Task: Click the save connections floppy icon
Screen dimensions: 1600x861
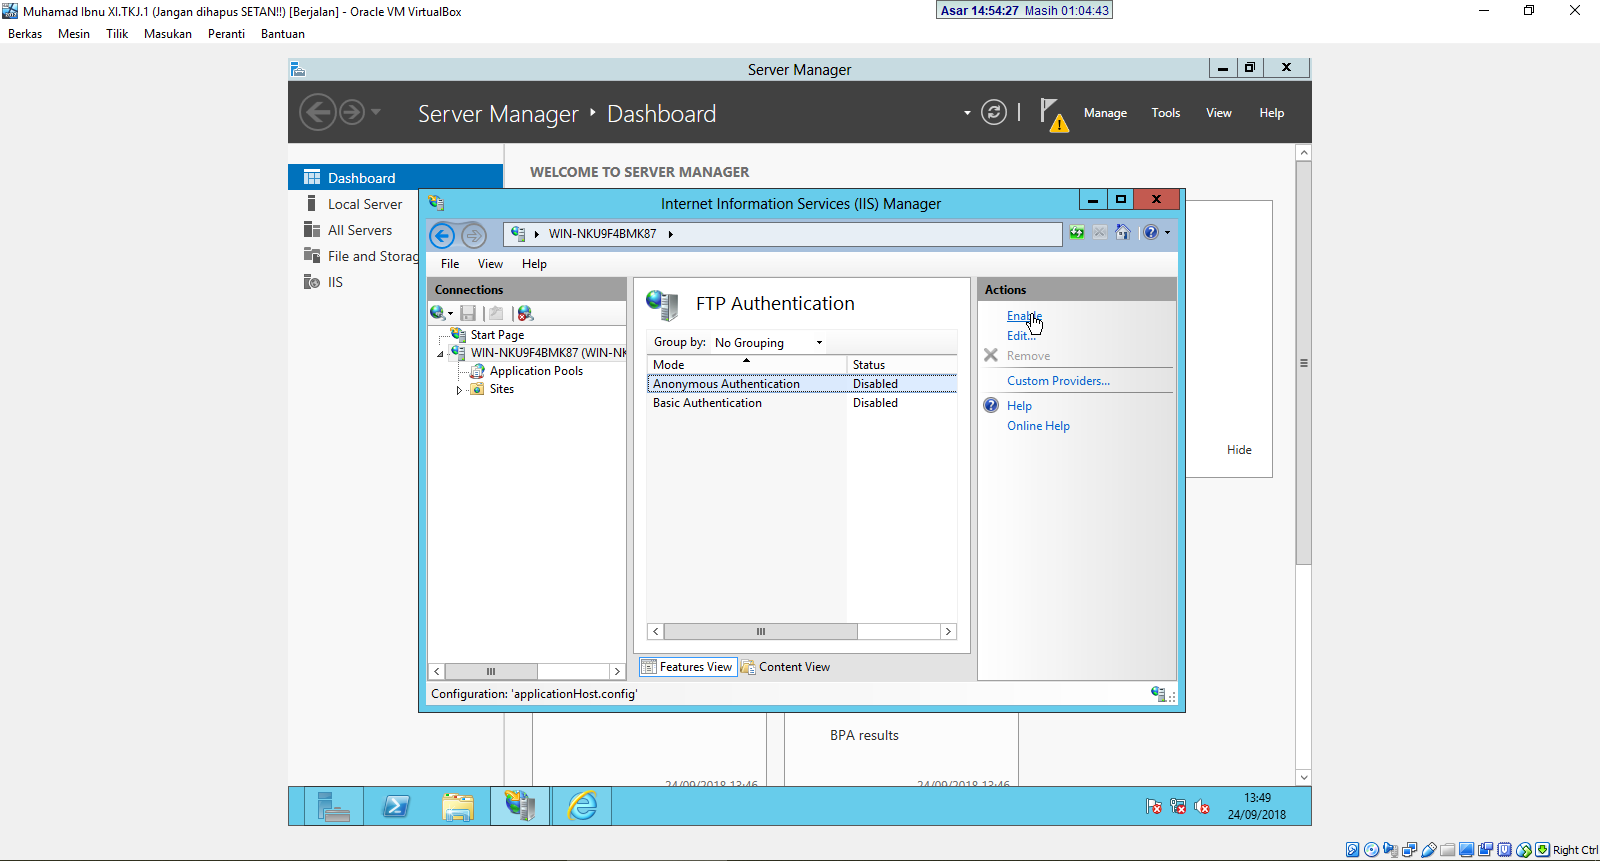Action: pos(468,313)
